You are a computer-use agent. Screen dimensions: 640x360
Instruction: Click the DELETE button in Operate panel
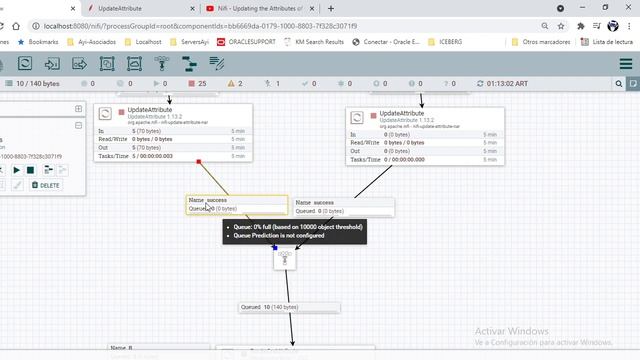click(x=46, y=185)
